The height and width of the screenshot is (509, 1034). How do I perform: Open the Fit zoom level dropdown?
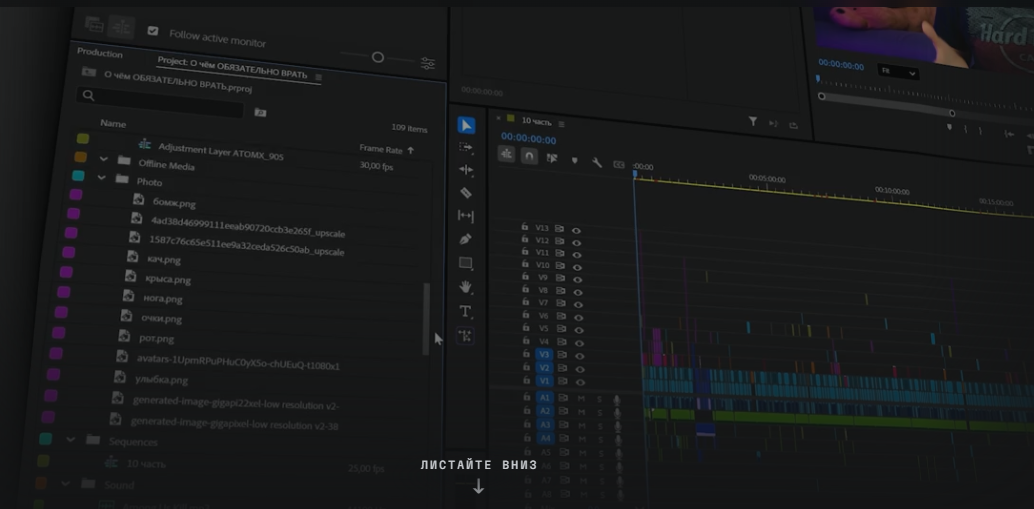pos(897,72)
